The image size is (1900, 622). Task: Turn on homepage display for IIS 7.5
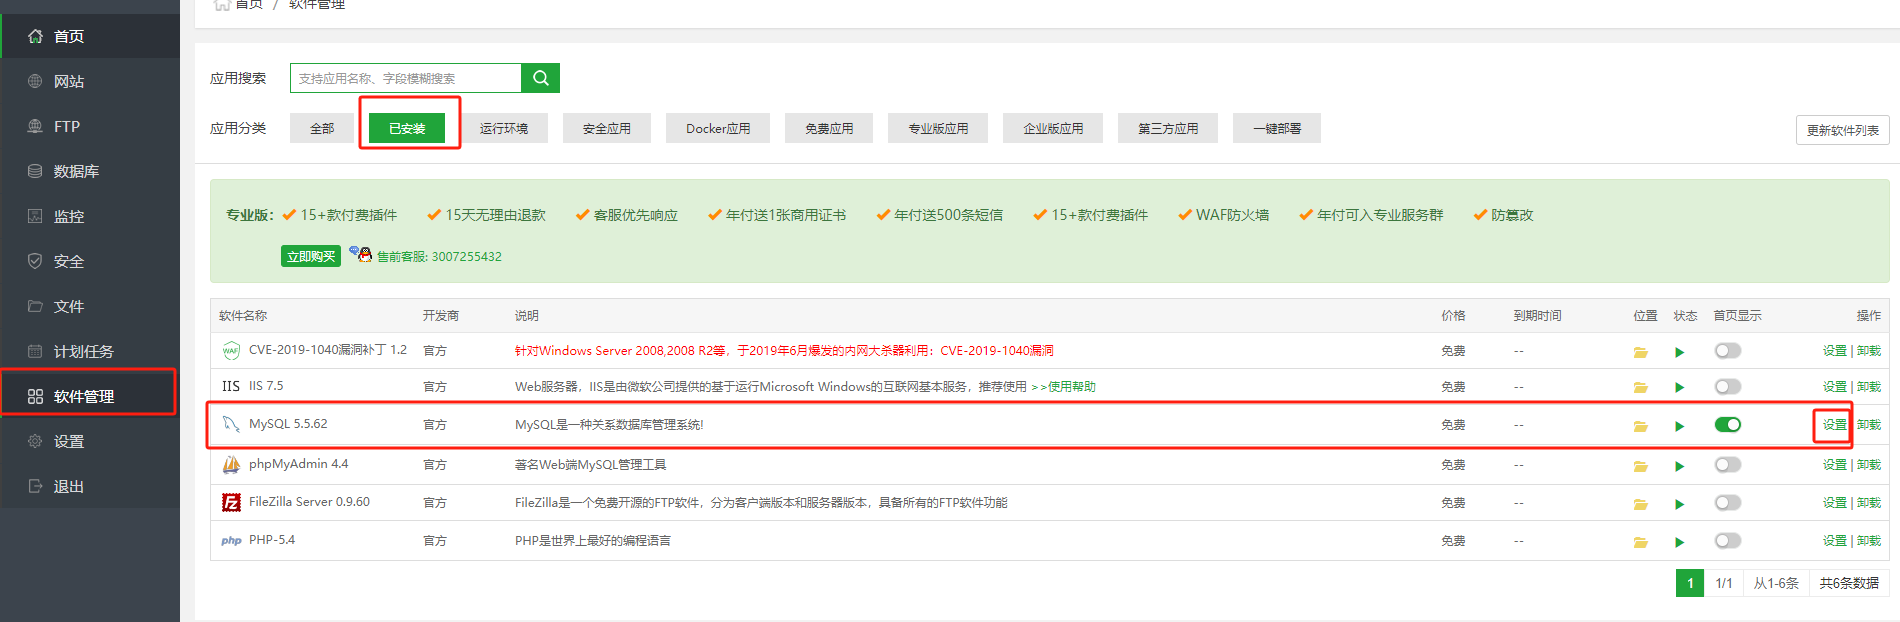click(x=1727, y=387)
